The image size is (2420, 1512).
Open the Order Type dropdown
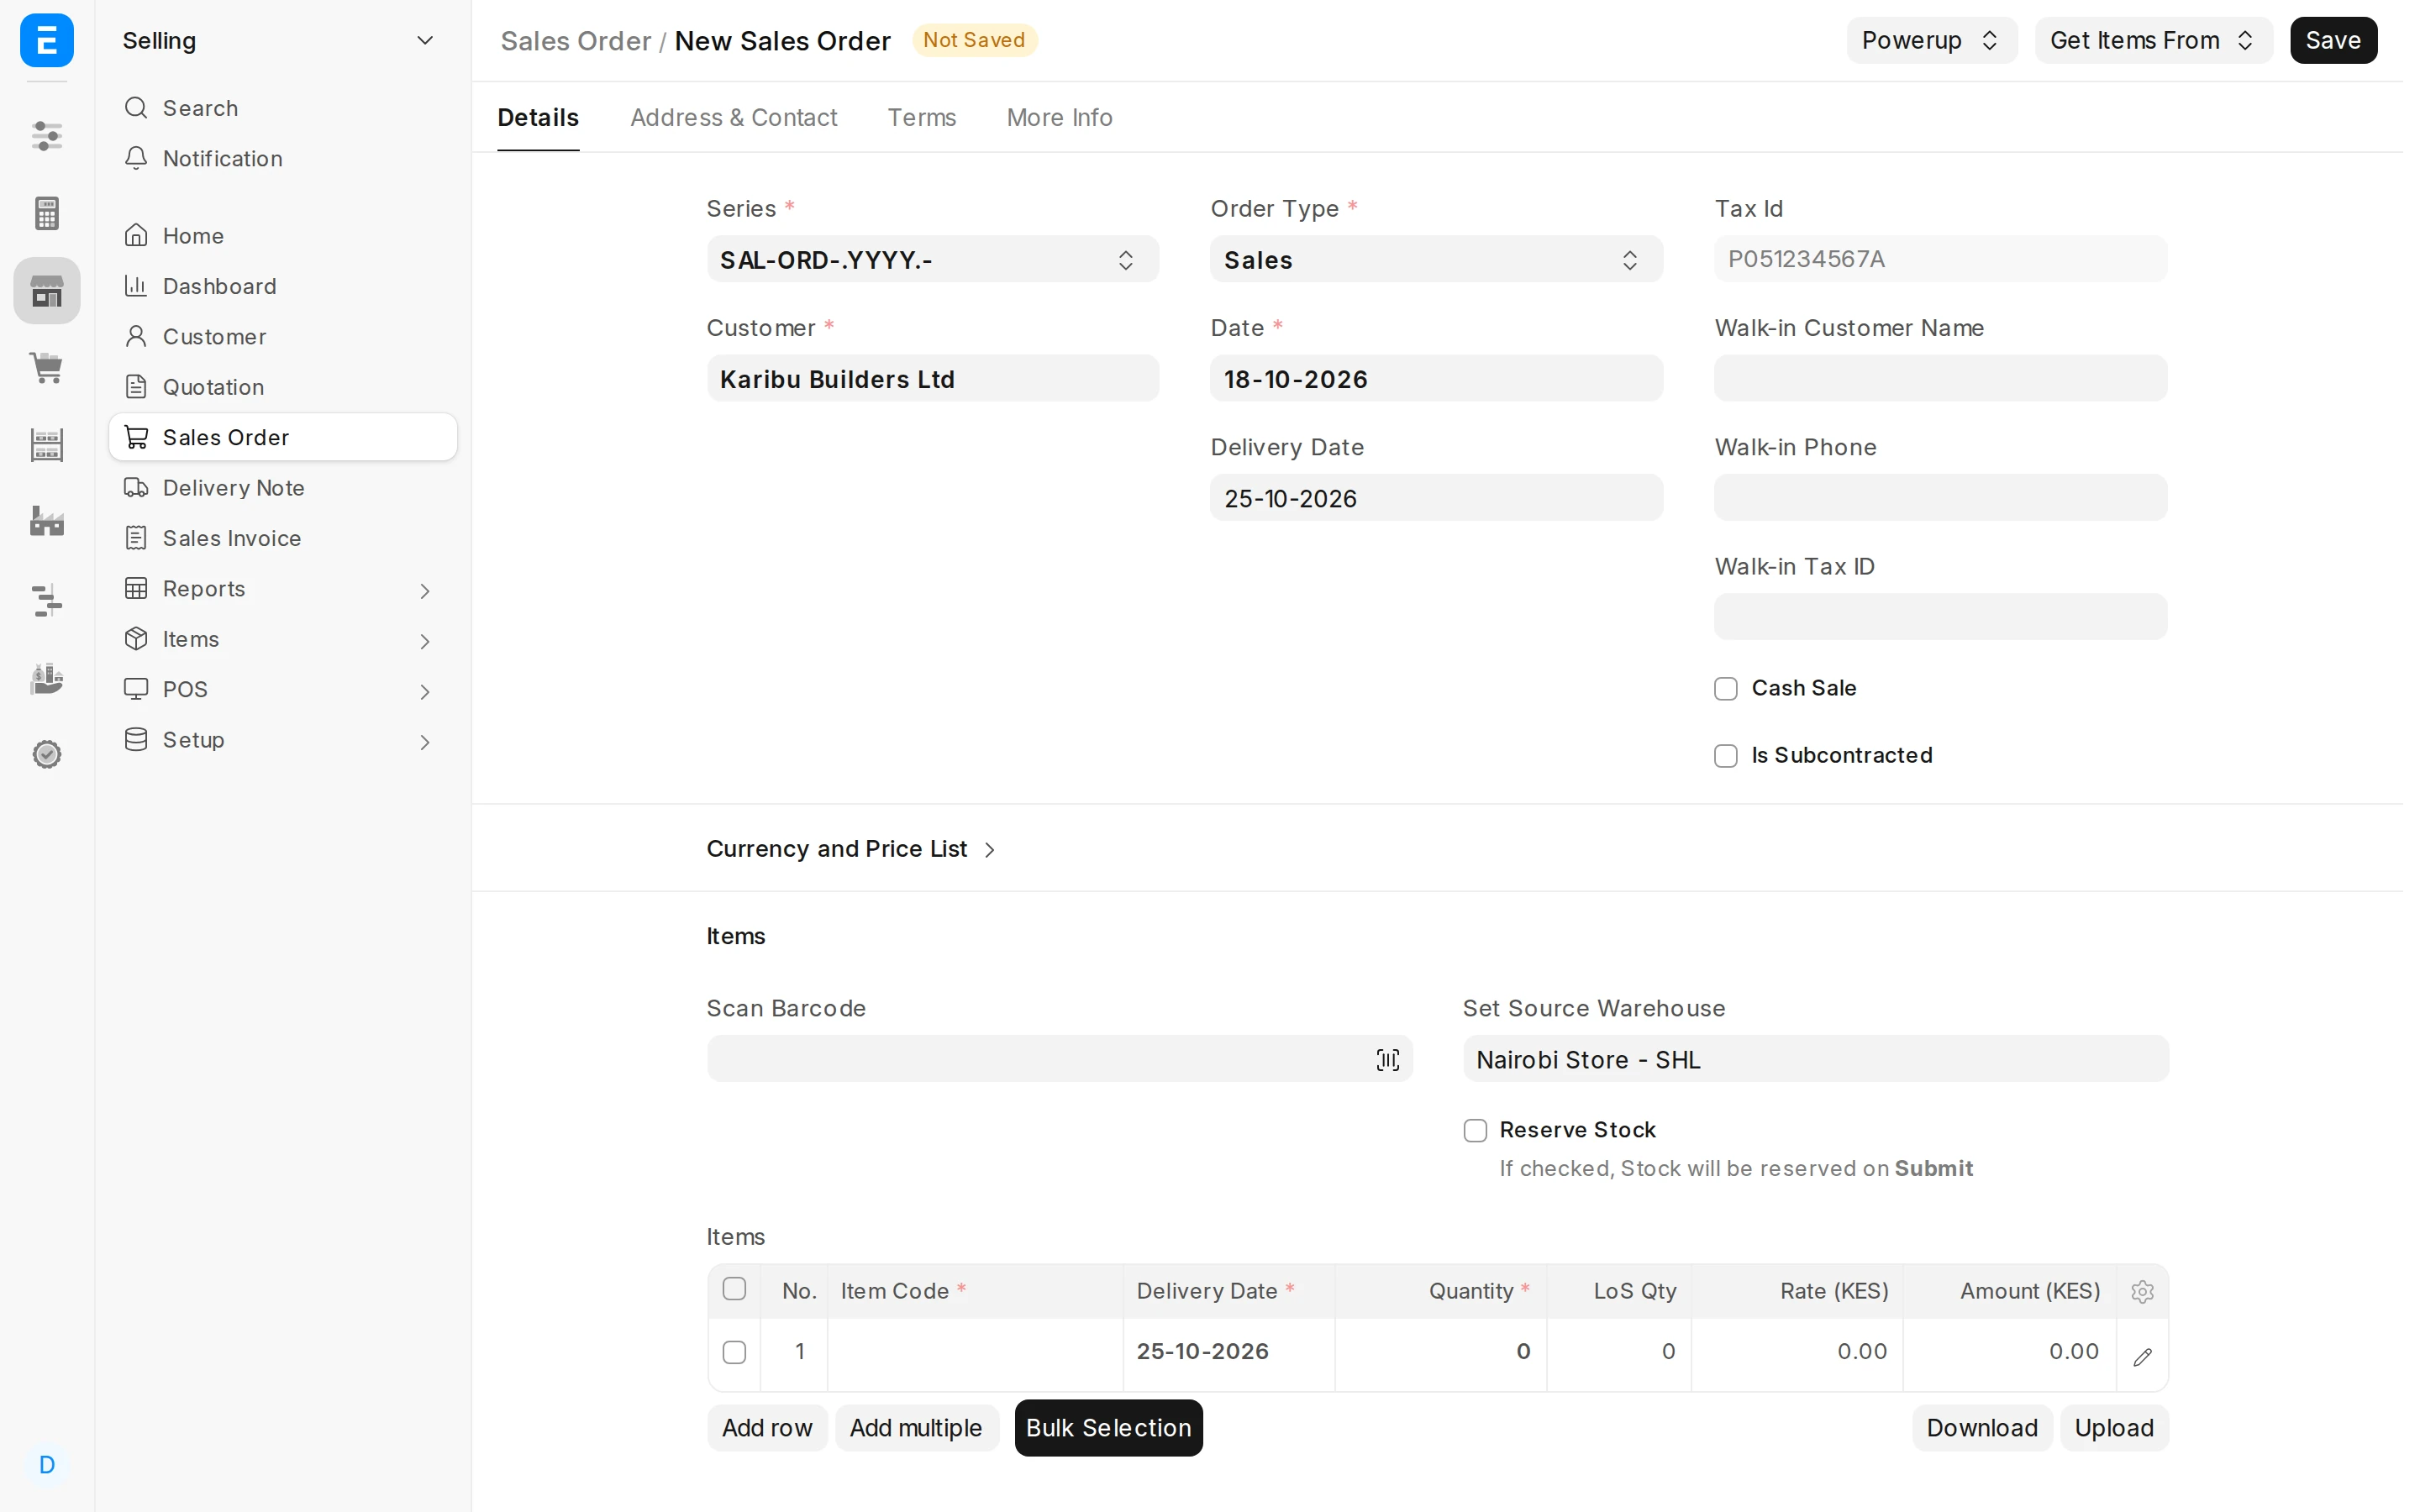pos(1436,260)
